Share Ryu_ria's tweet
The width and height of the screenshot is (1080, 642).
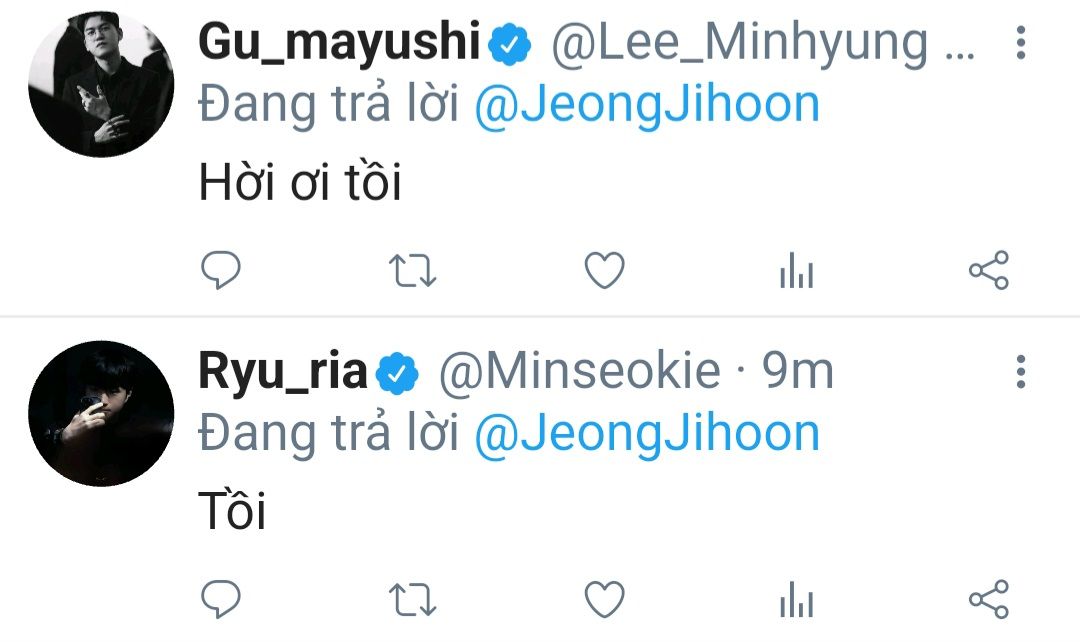coord(989,599)
